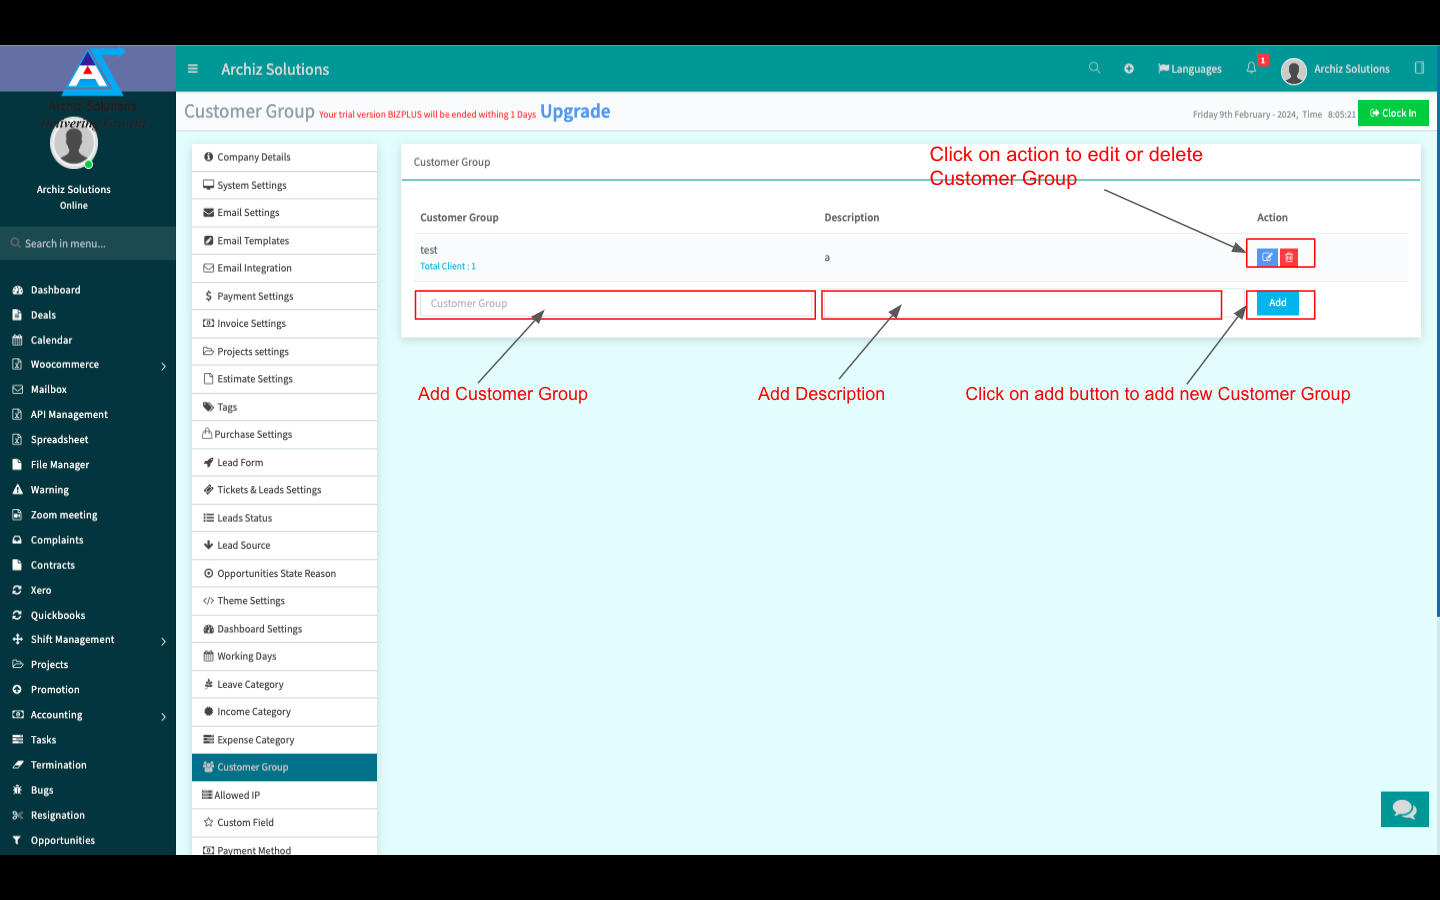The width and height of the screenshot is (1440, 900).
Task: Open Email Settings in settings list
Action: tap(248, 213)
